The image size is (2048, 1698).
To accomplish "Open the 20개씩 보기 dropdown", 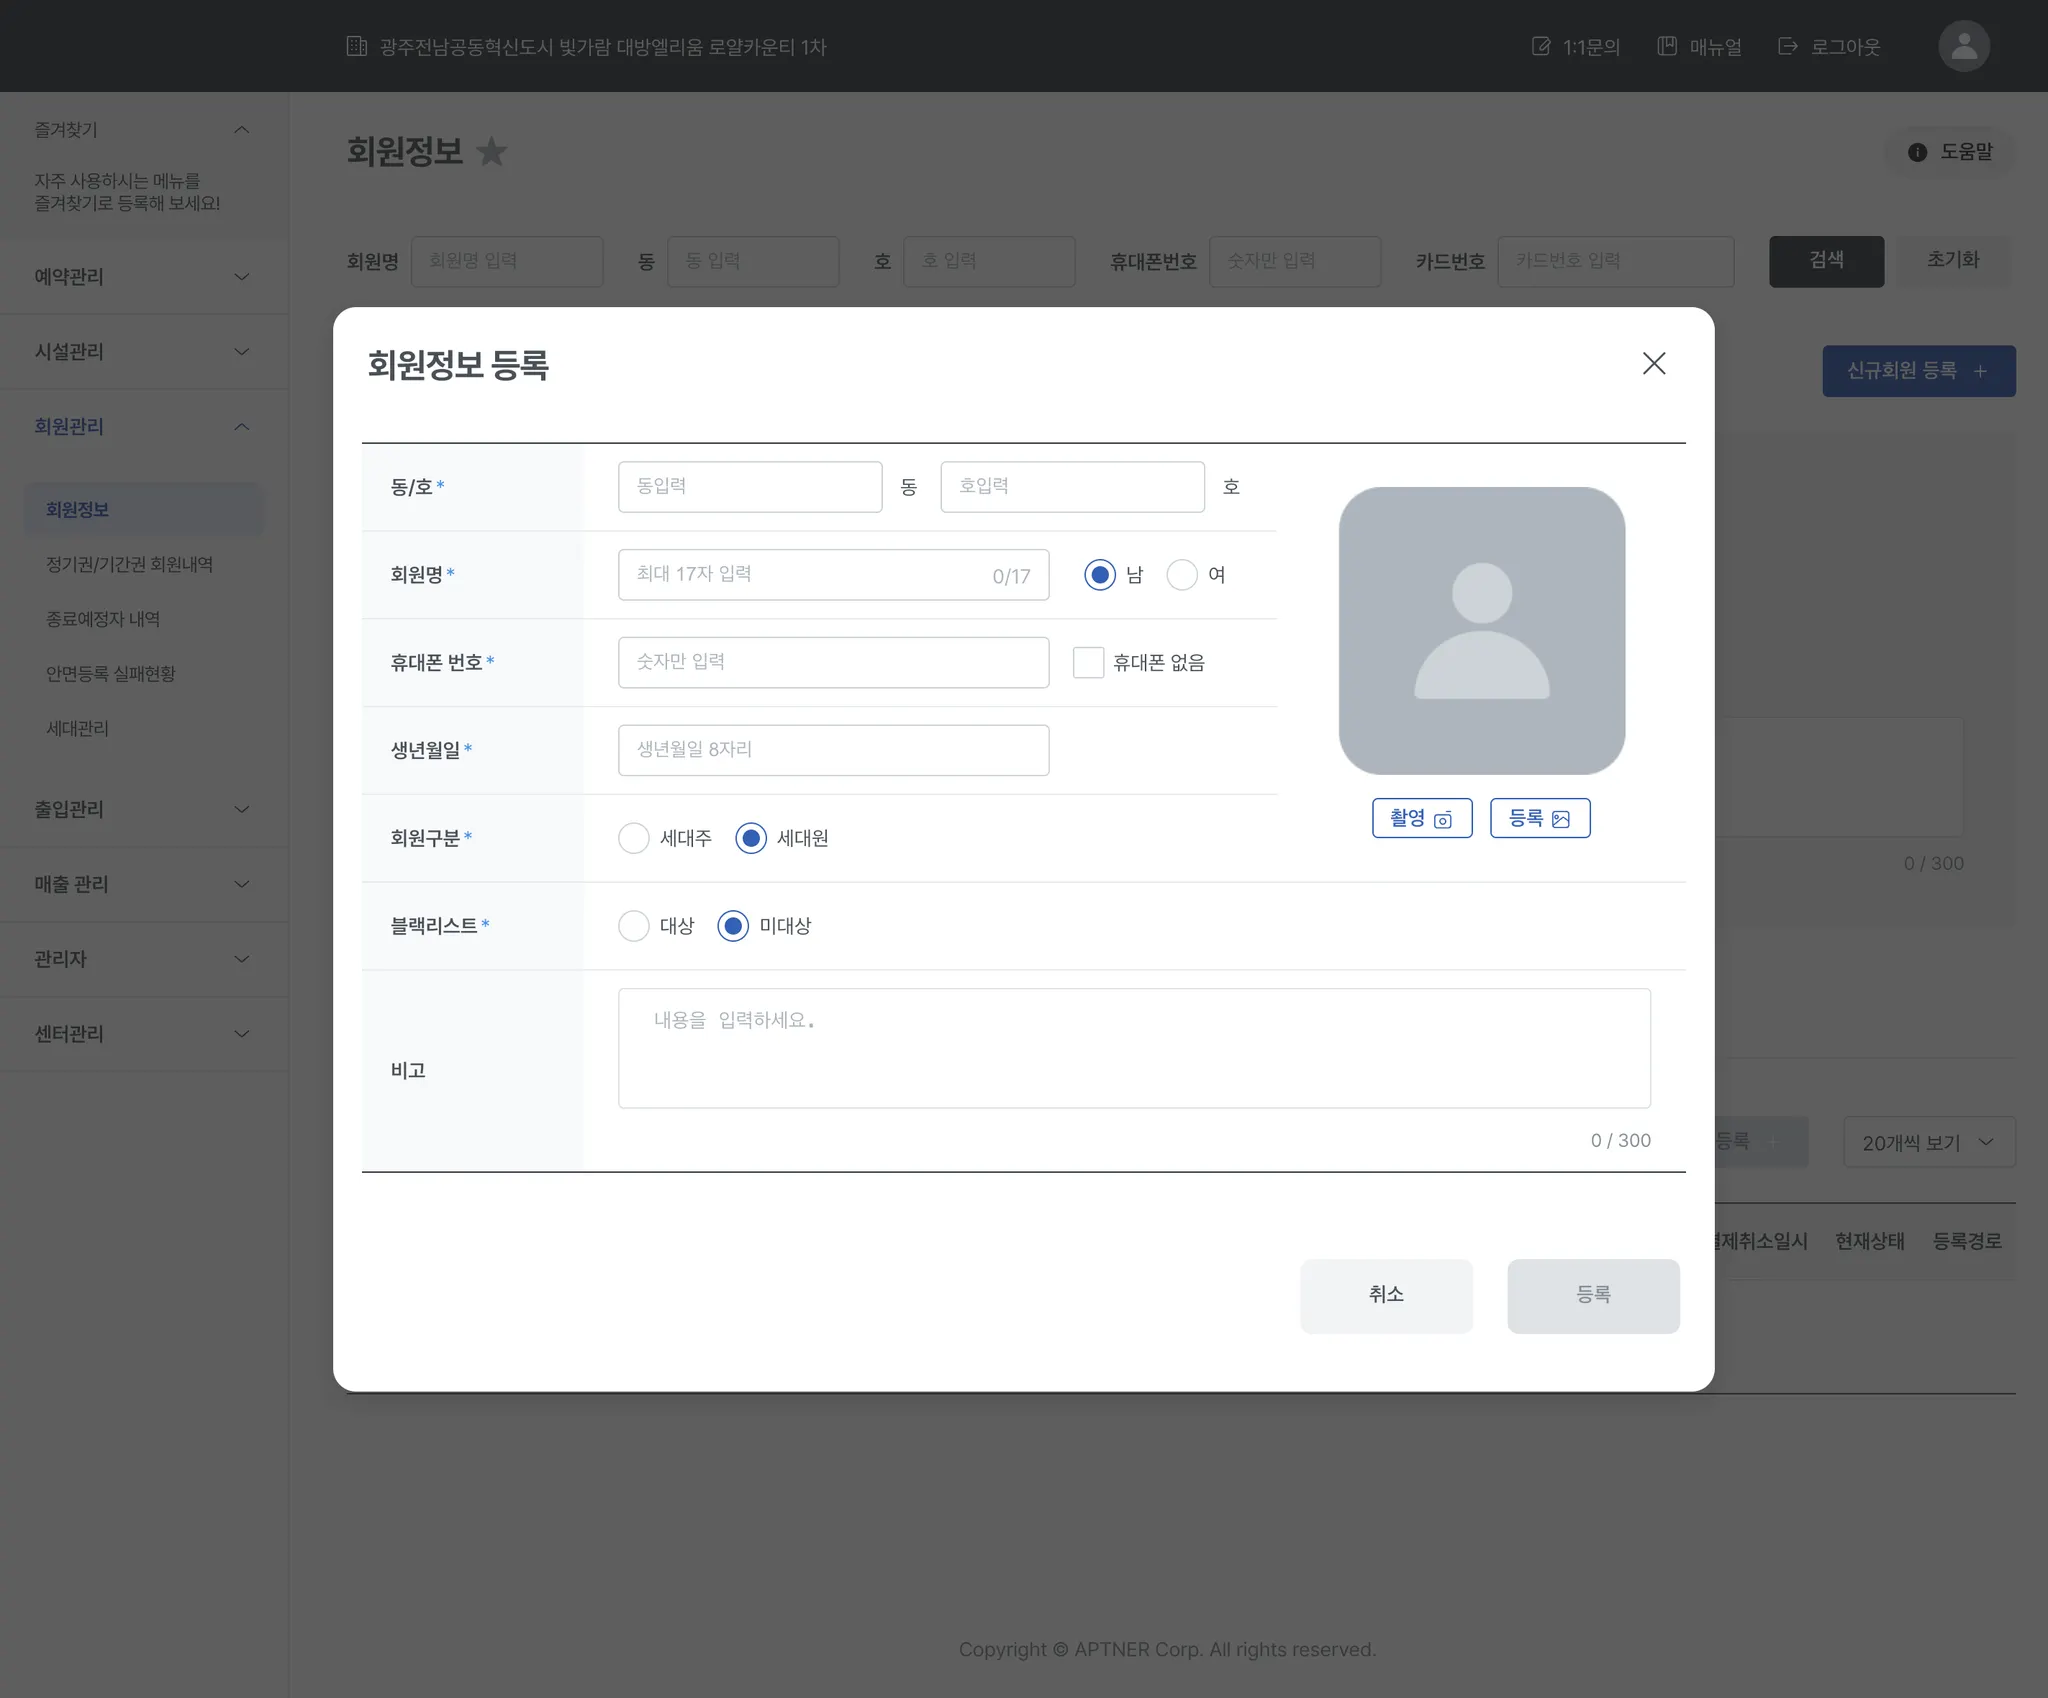I will [x=1928, y=1142].
